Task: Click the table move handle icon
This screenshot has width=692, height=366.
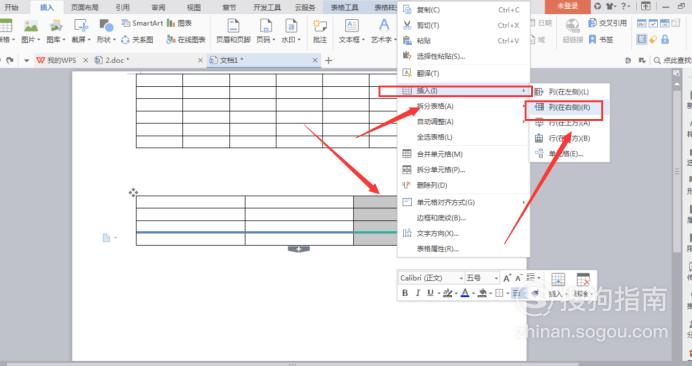Action: coord(133,192)
